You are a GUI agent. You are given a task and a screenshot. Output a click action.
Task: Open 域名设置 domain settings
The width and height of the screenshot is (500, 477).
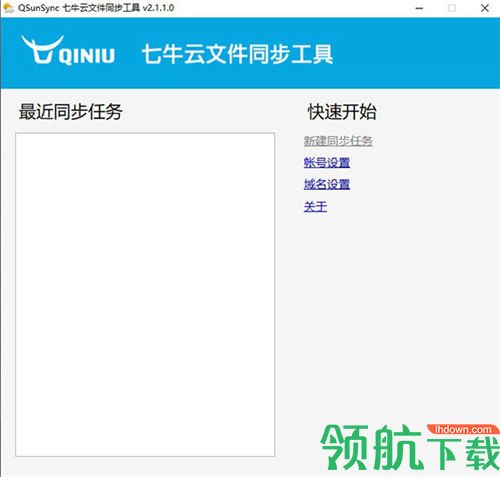tap(327, 184)
